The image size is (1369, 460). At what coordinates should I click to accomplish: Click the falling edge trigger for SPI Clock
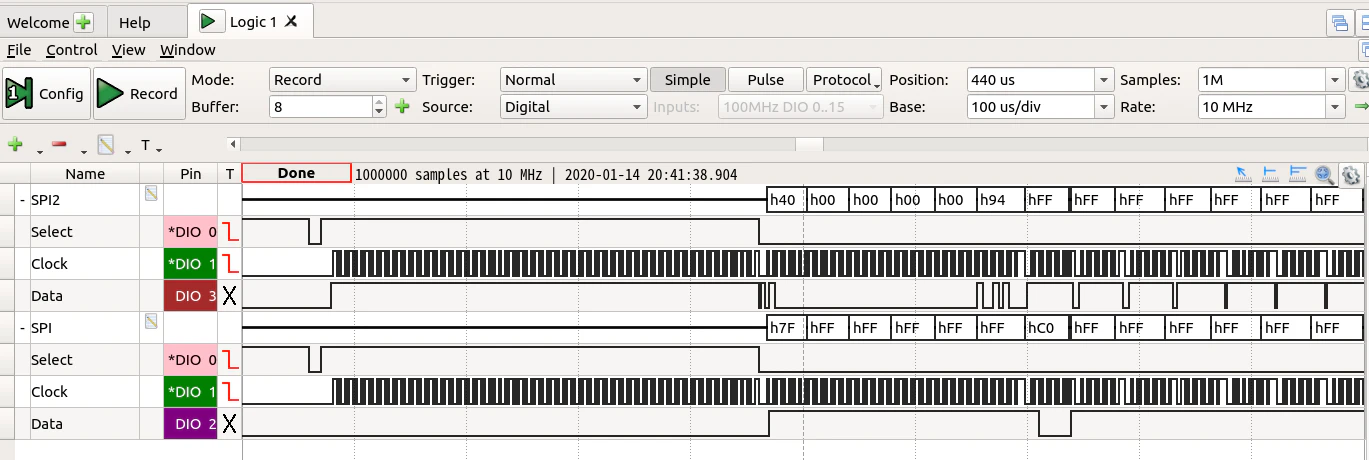[x=230, y=392]
